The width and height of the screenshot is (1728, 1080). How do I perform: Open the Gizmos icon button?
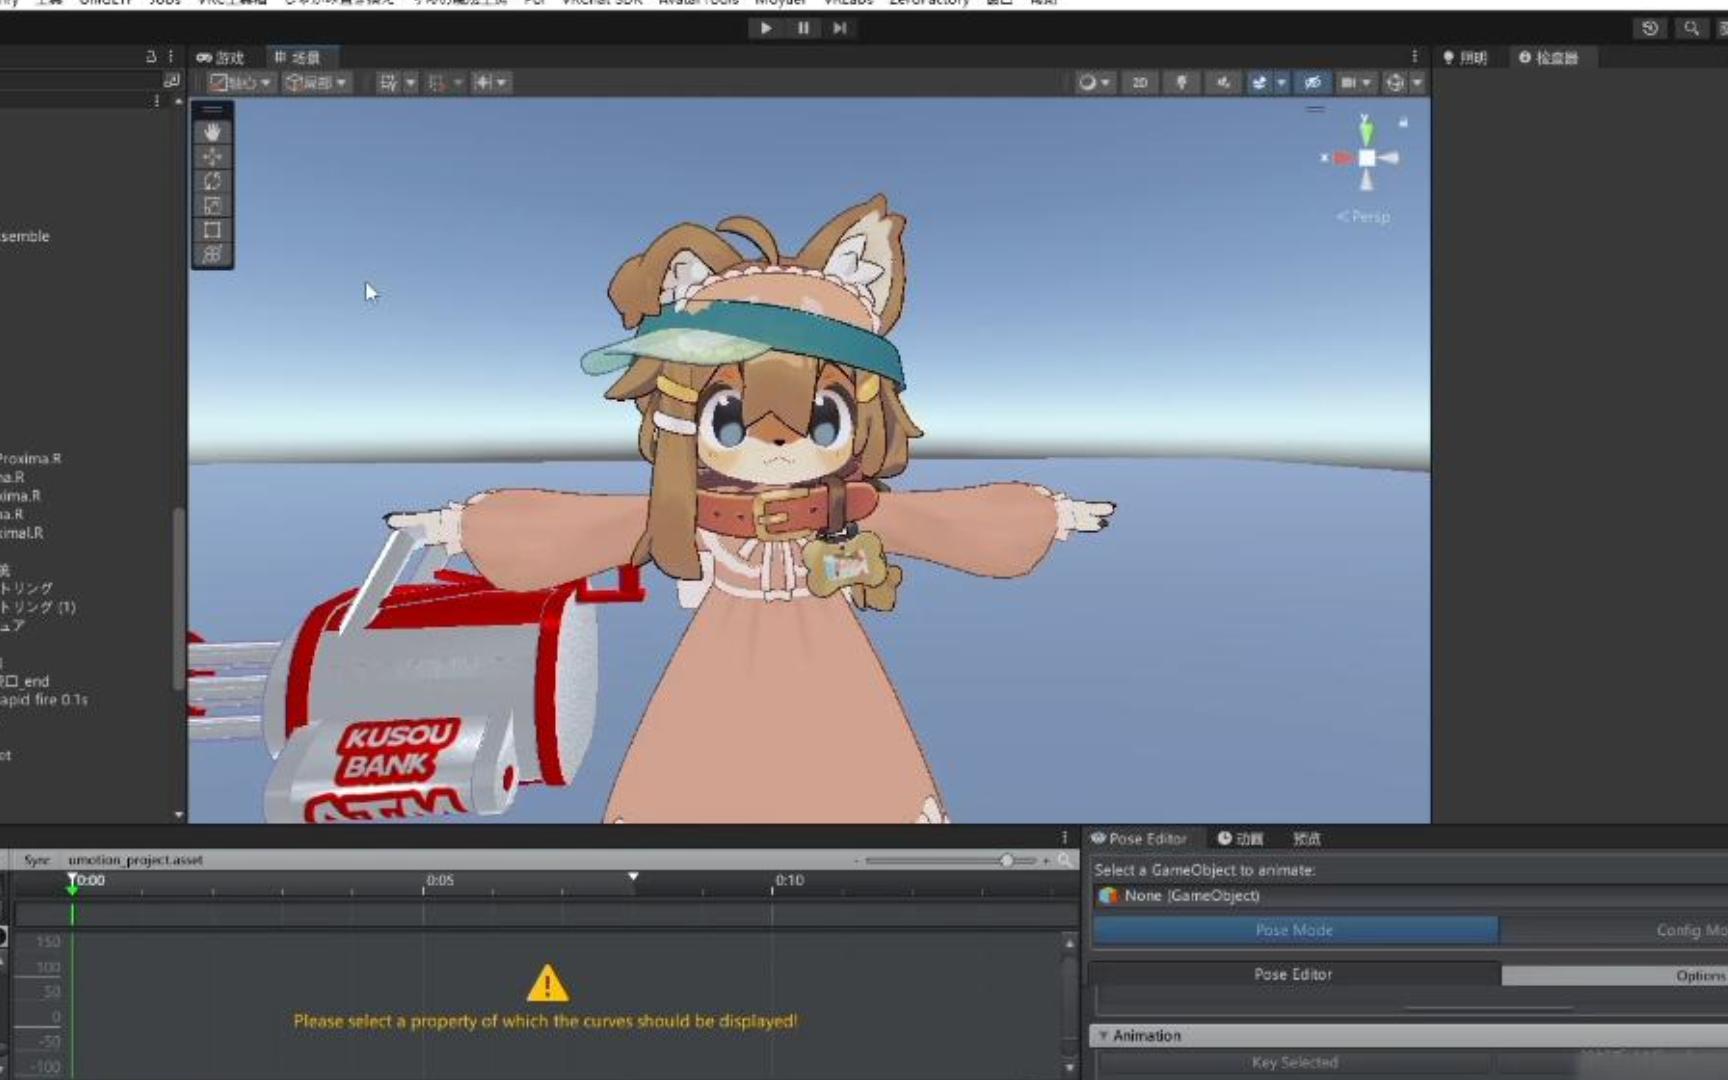pyautogui.click(x=1395, y=83)
